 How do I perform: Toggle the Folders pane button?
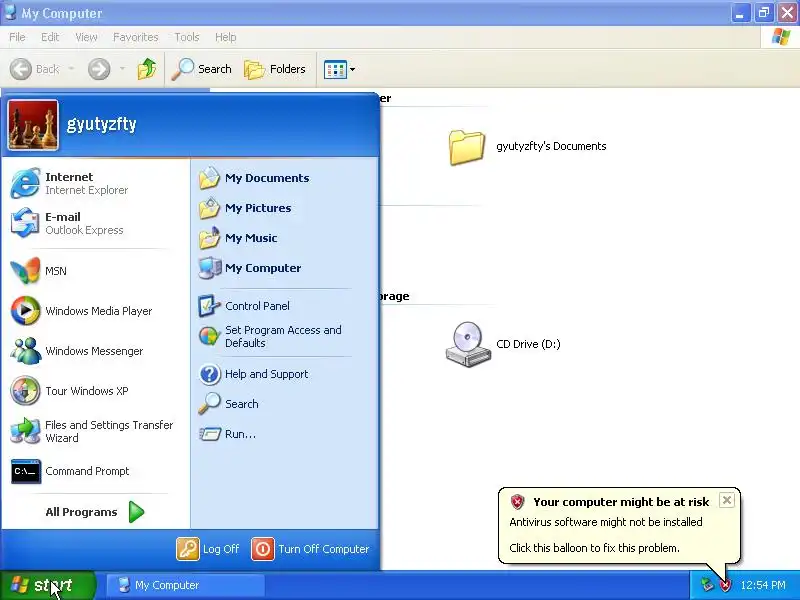[x=275, y=69]
